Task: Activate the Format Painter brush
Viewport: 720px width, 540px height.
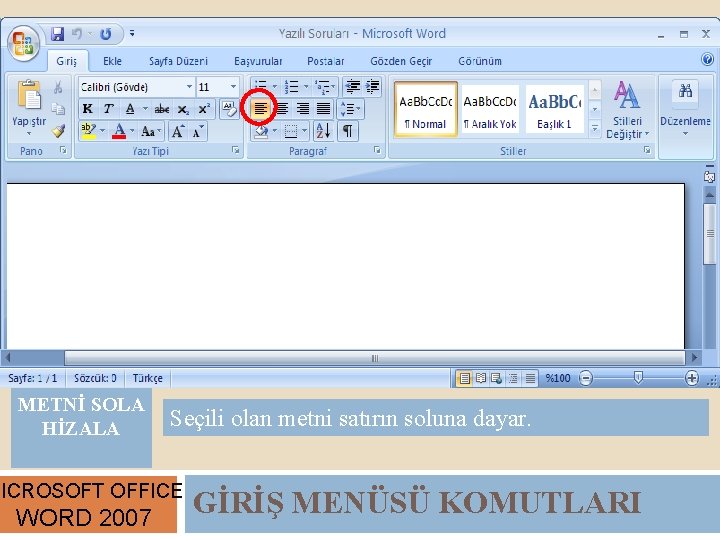Action: 58,131
